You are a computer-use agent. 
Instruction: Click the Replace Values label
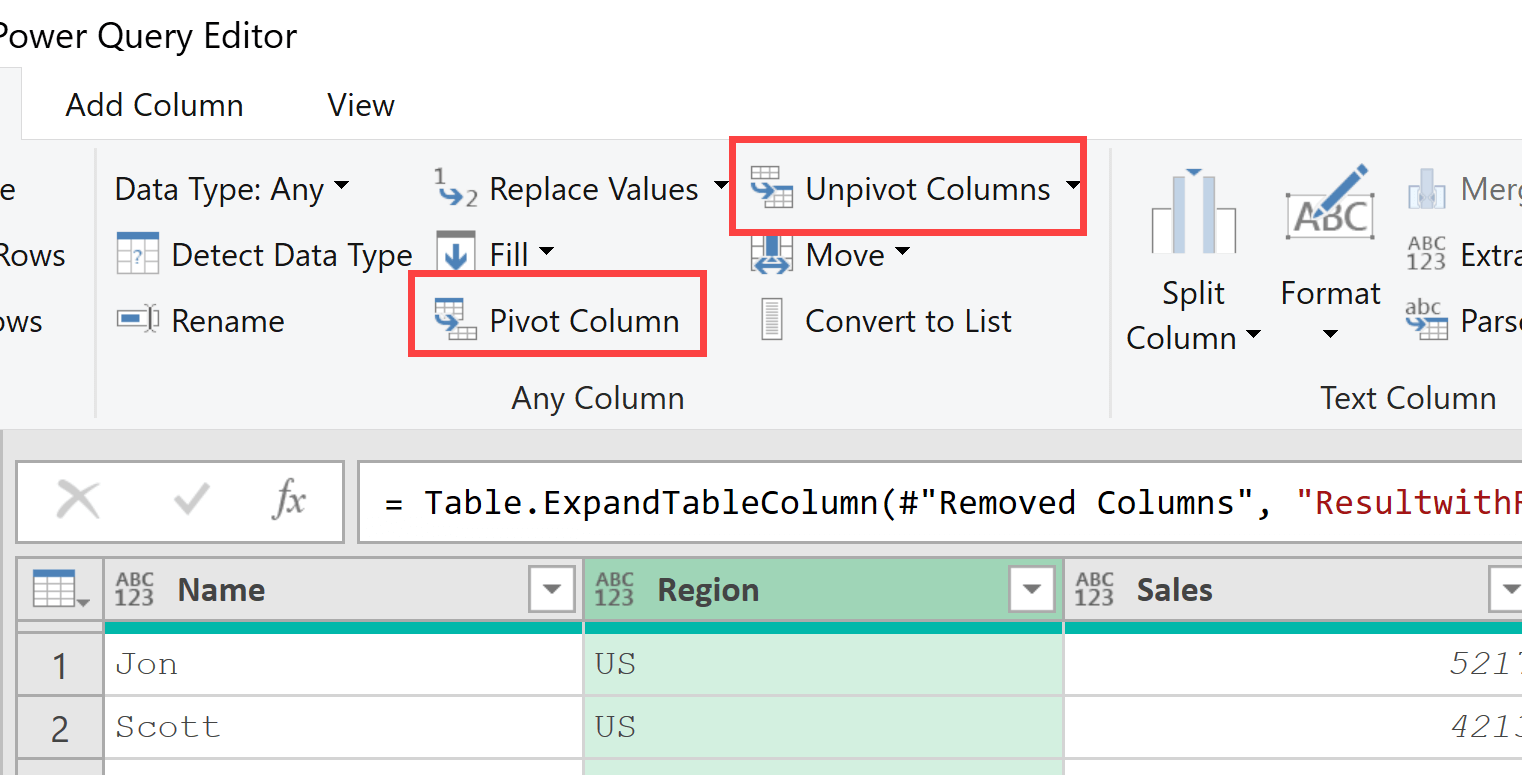pyautogui.click(x=594, y=189)
